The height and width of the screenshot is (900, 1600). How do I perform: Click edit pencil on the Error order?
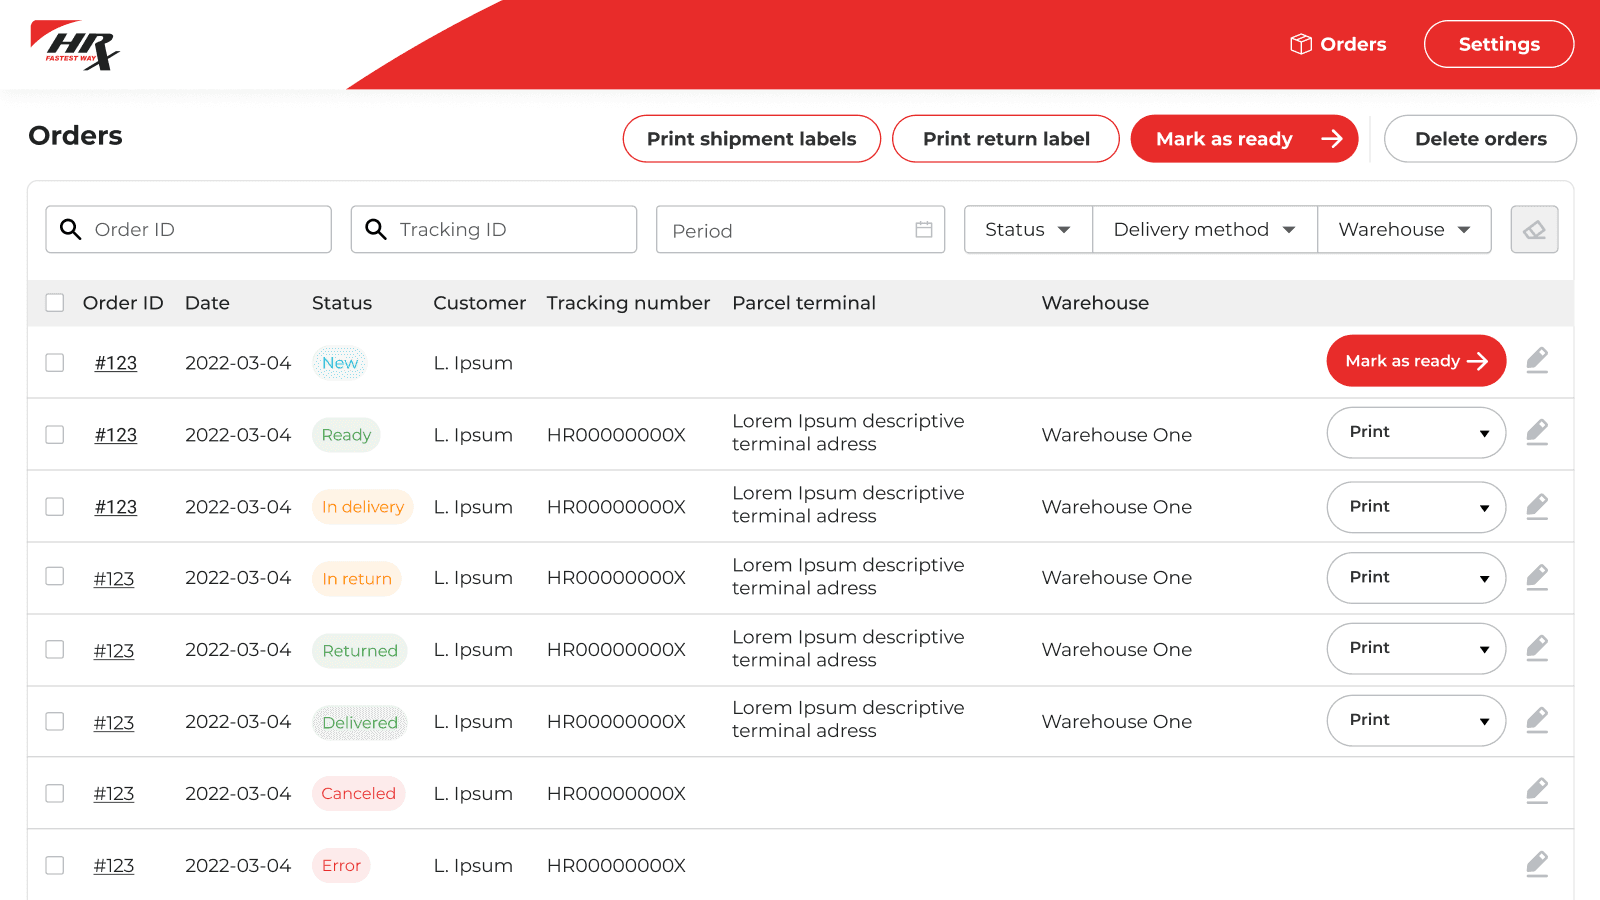pyautogui.click(x=1537, y=864)
